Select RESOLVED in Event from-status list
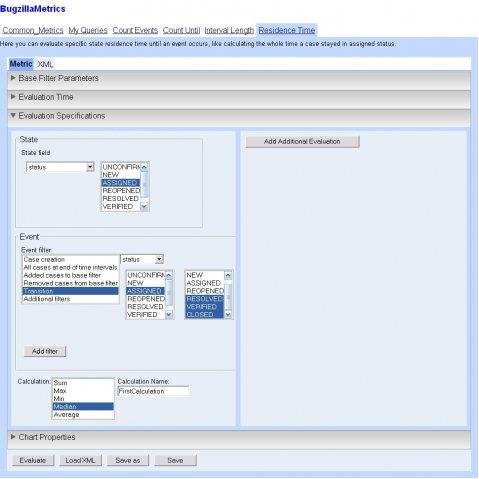This screenshot has width=479, height=479. point(146,307)
